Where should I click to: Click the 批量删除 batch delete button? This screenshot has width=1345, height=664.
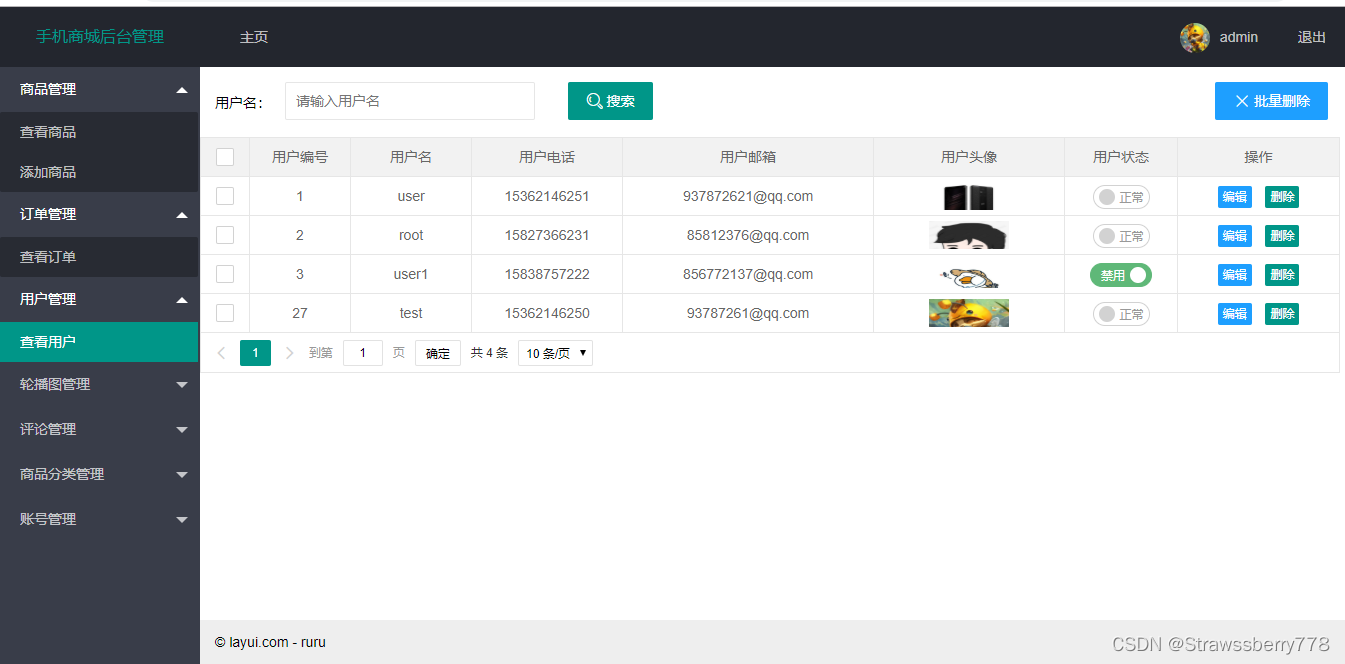1271,101
